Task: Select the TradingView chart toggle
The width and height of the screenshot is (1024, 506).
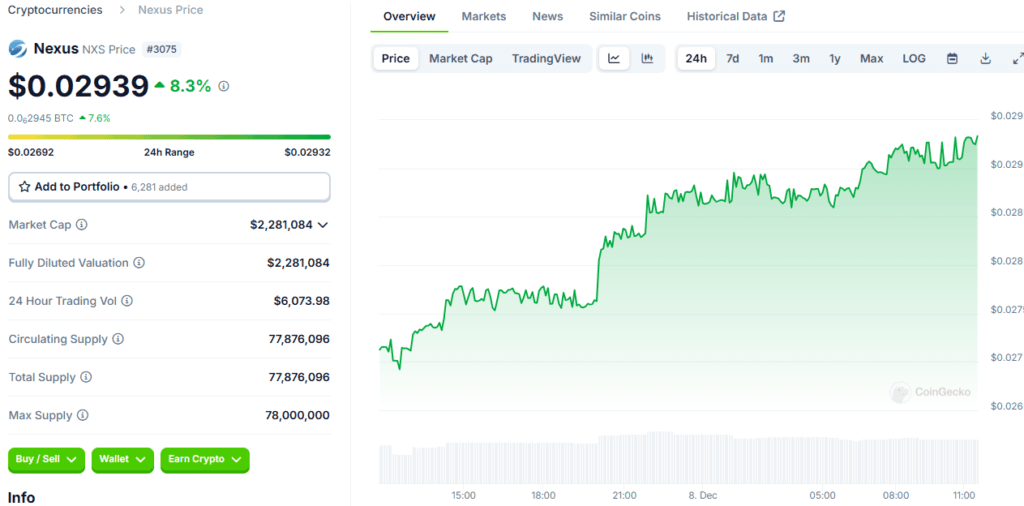Action: pyautogui.click(x=546, y=58)
